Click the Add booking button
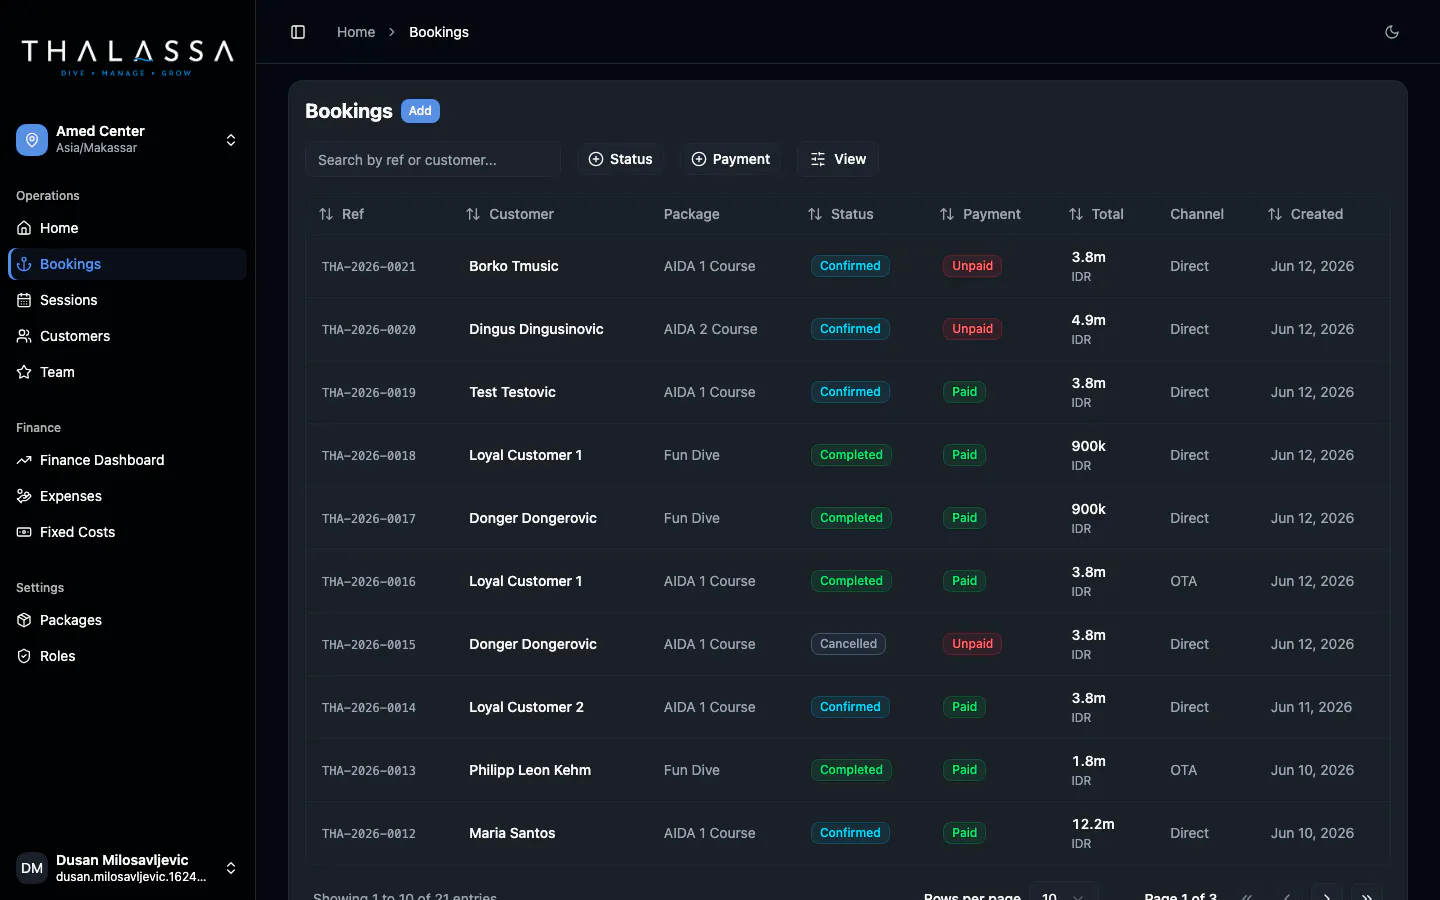 pyautogui.click(x=420, y=111)
